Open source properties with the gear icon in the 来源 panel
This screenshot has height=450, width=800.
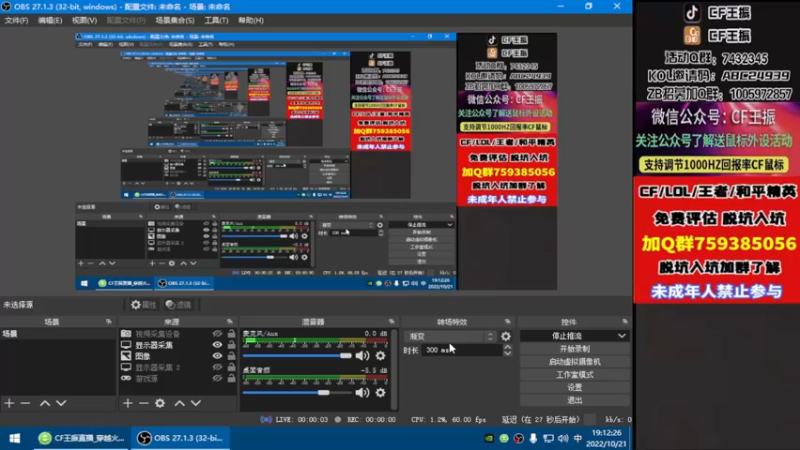point(160,403)
